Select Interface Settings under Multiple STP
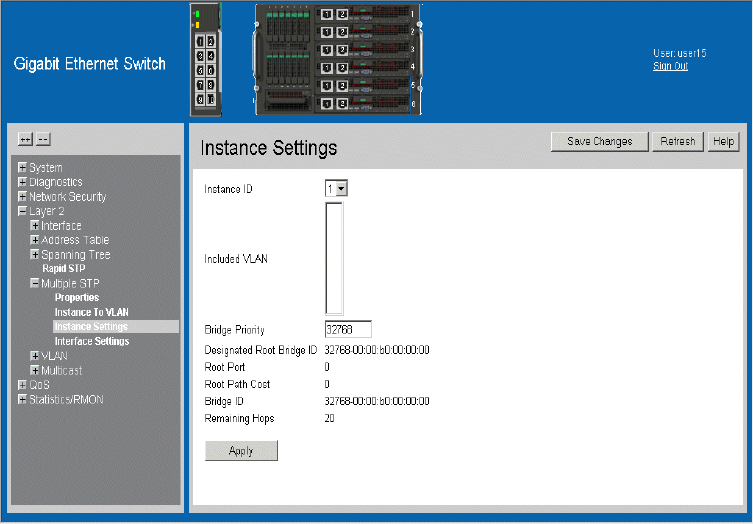The width and height of the screenshot is (753, 524). pos(91,342)
